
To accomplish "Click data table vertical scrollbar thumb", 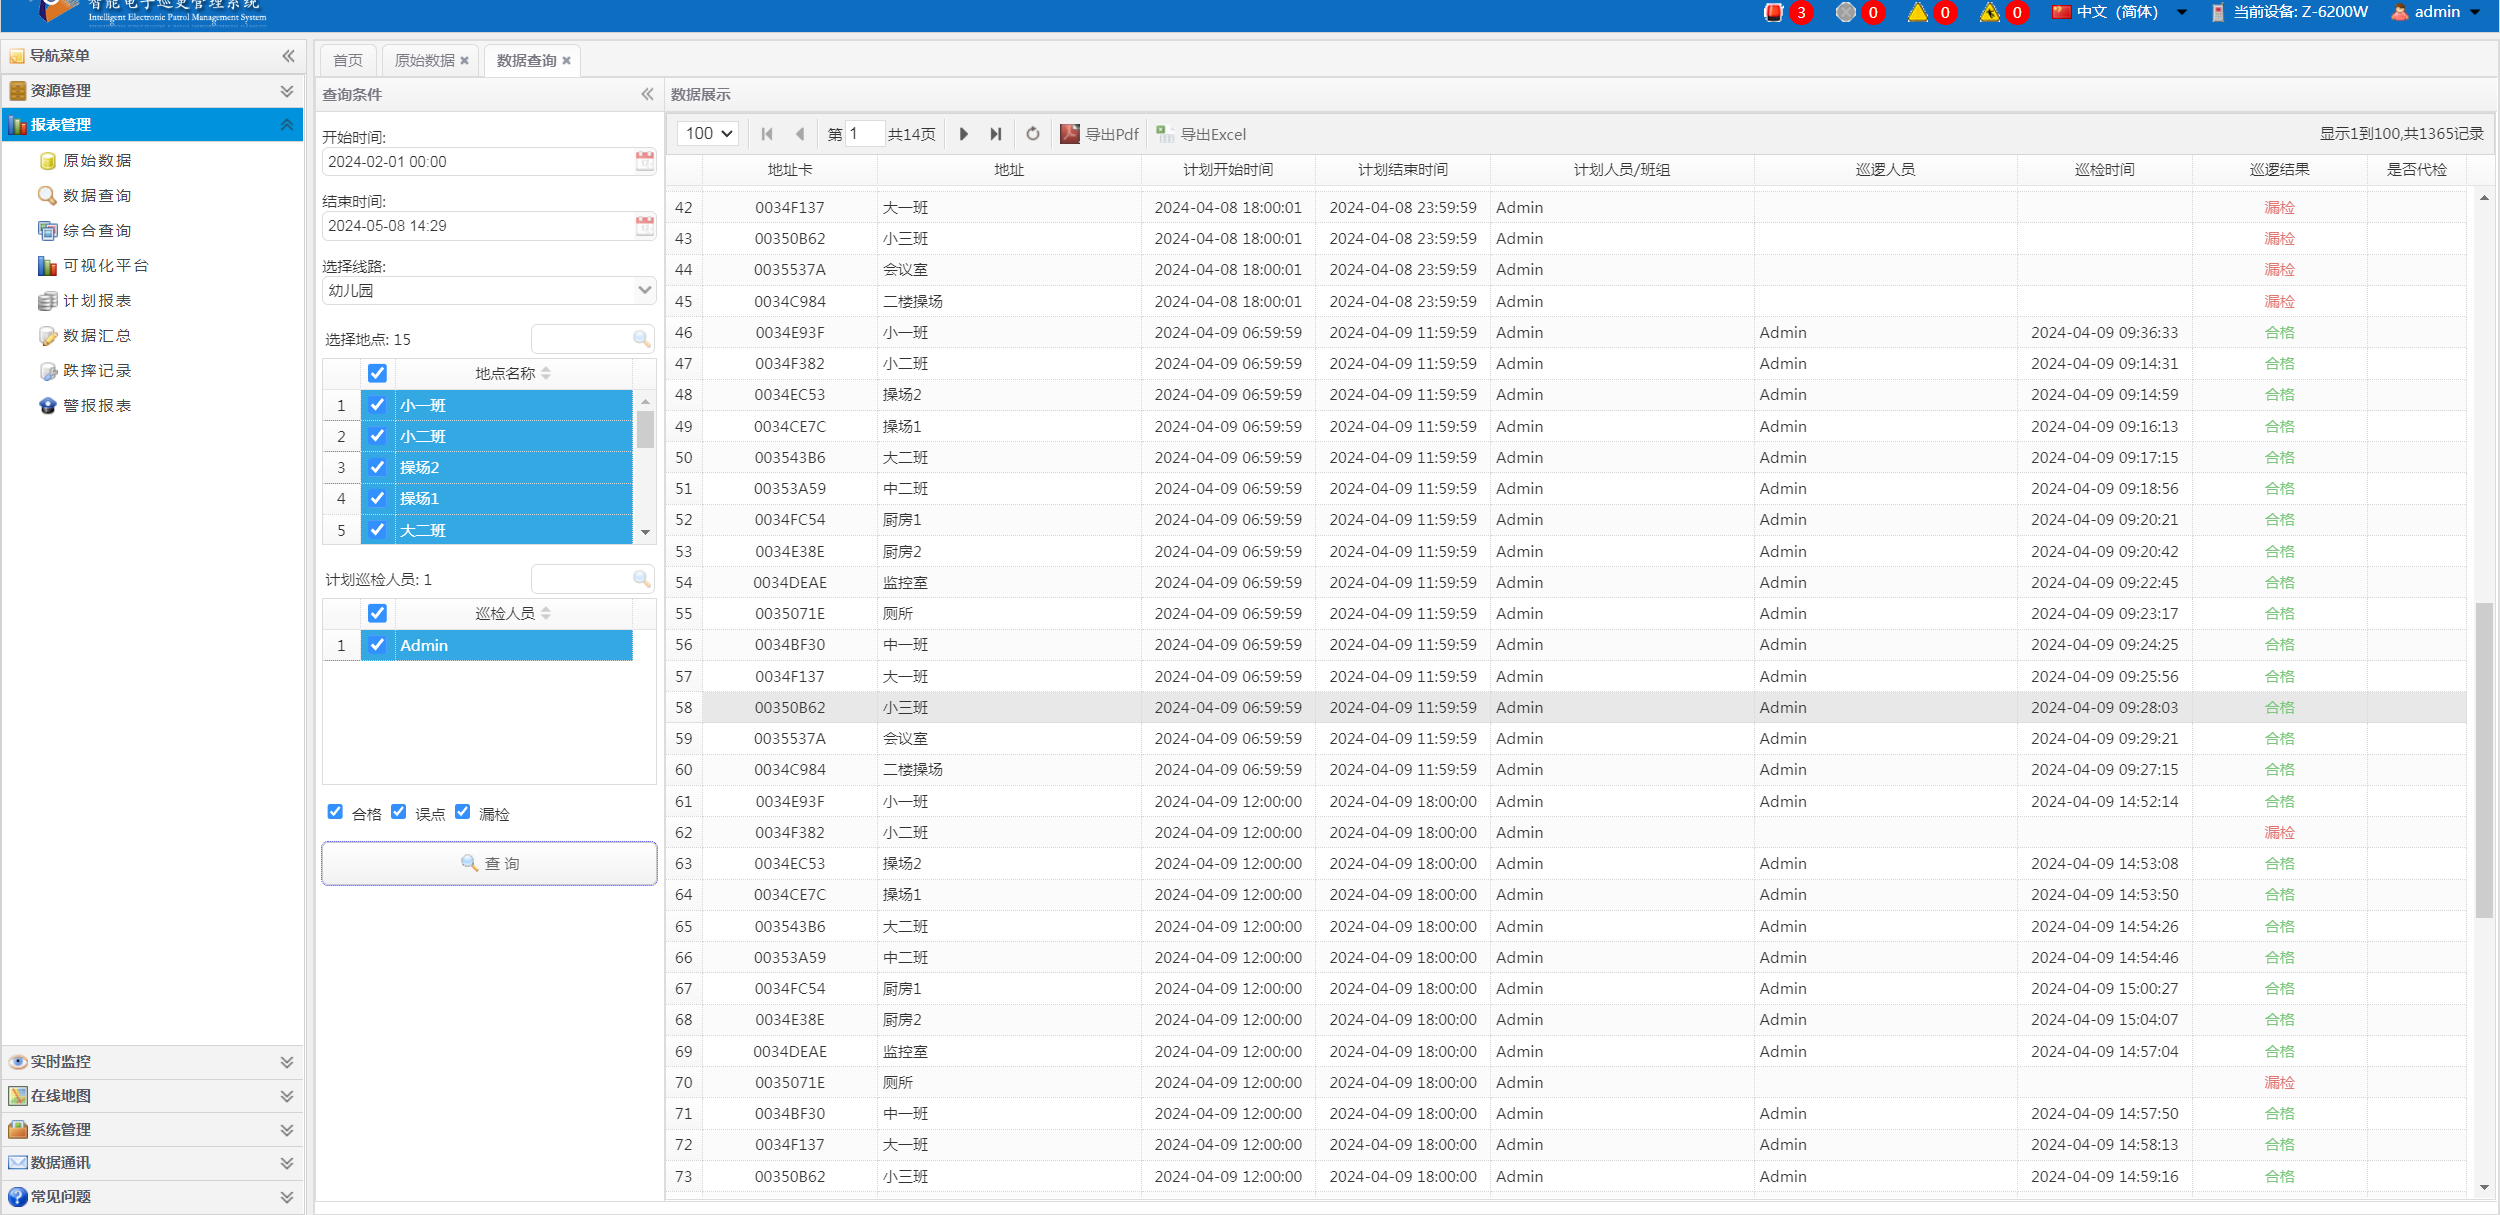I will point(2484,760).
